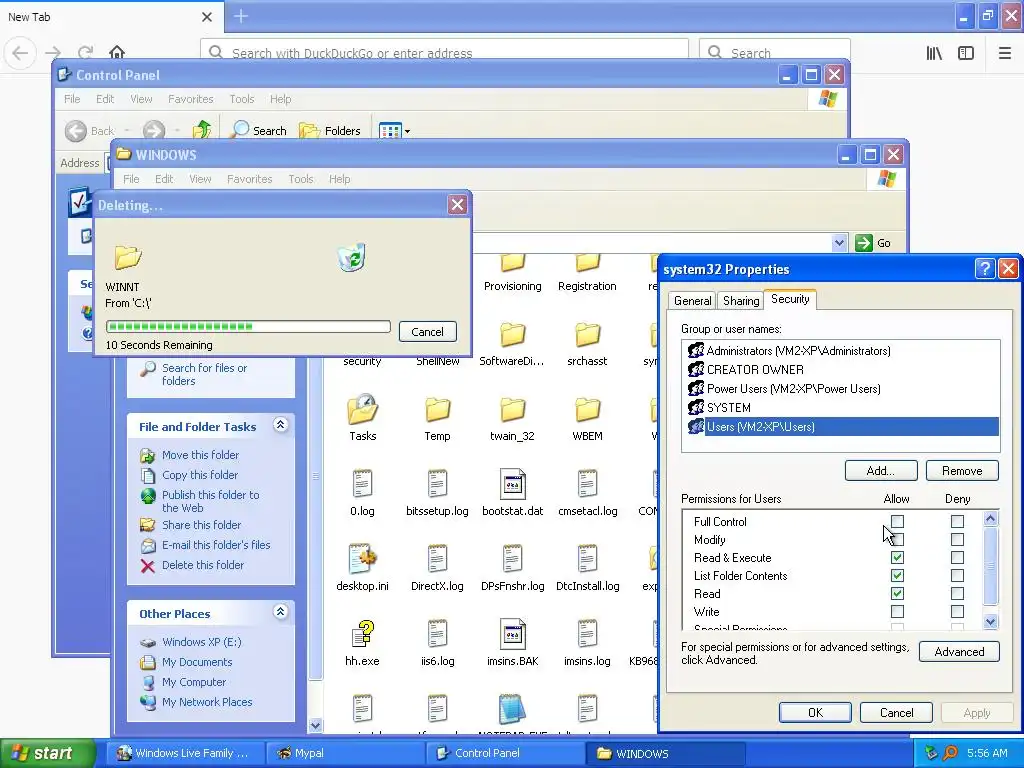Click Control Panel Up folder icon
Screen dimensions: 1024x768
(x=202, y=130)
